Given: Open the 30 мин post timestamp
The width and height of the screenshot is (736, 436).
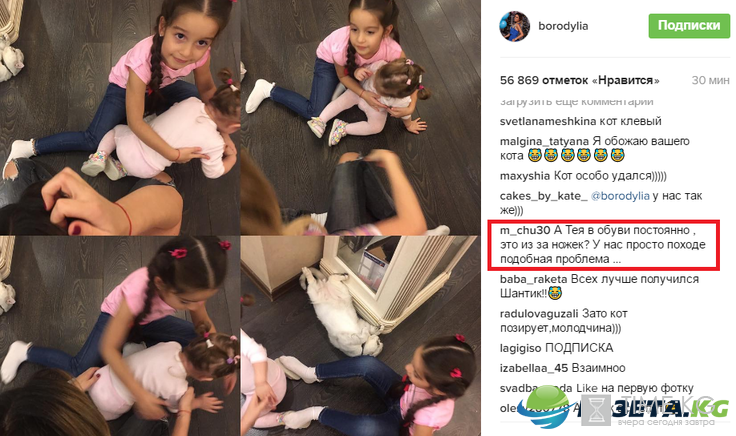Looking at the screenshot, I should [x=710, y=80].
